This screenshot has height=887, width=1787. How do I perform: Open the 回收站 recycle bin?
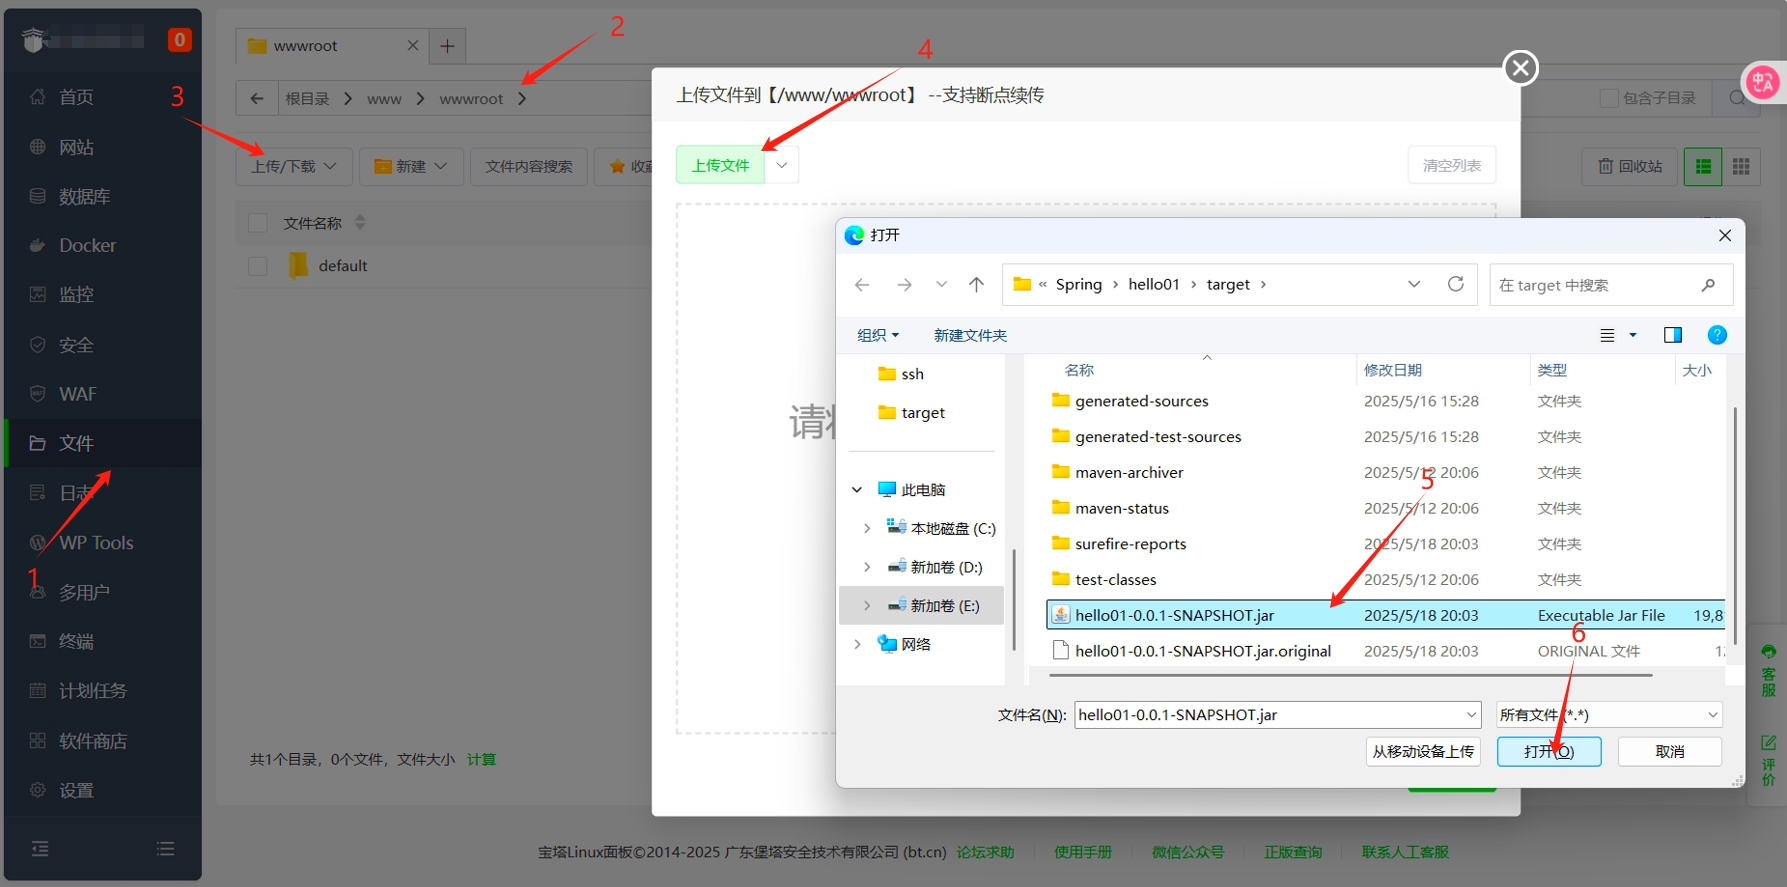[x=1629, y=166]
